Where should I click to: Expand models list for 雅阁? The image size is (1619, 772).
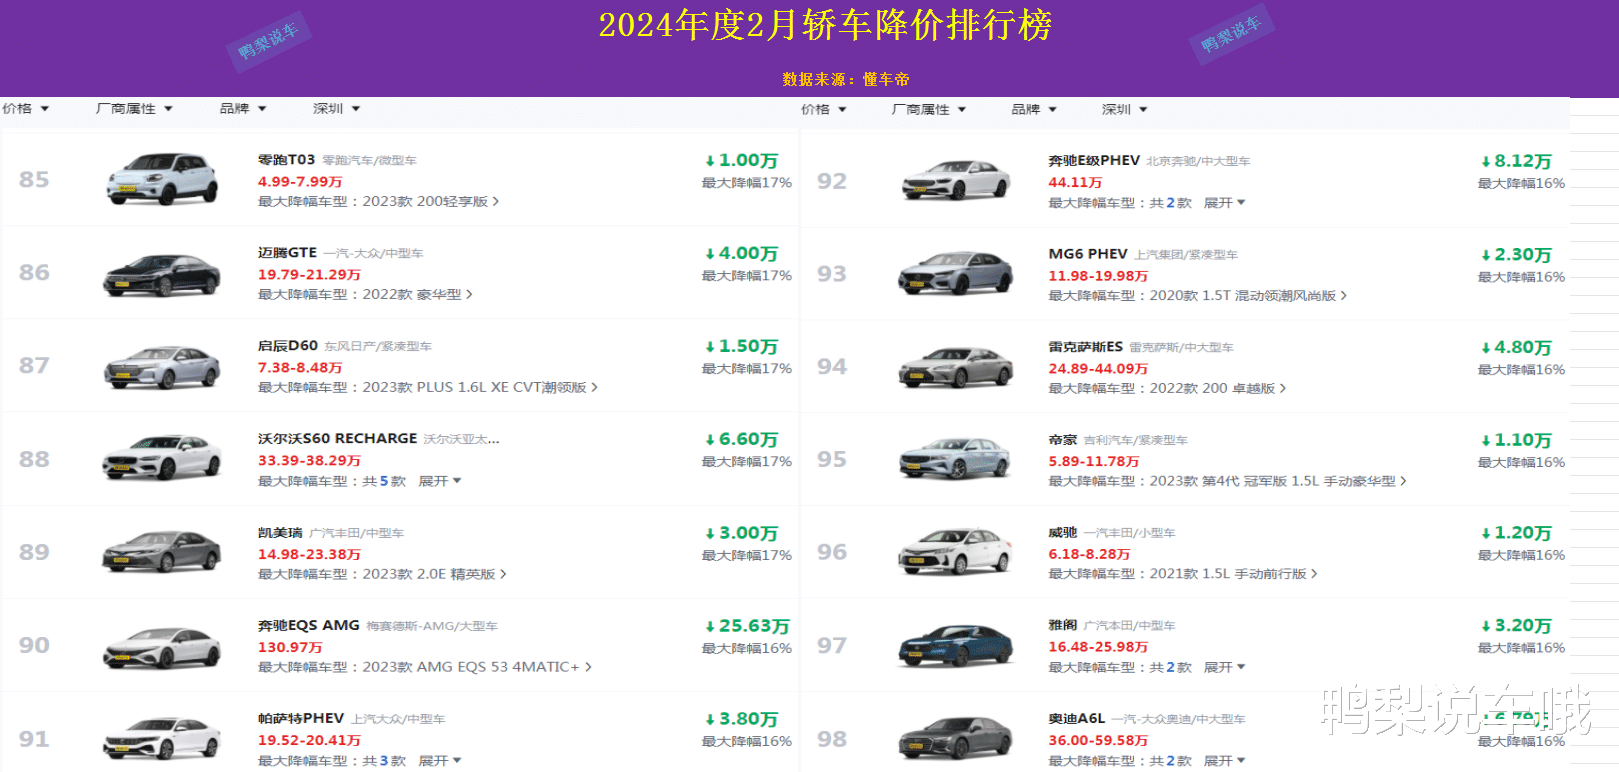pos(1225,667)
